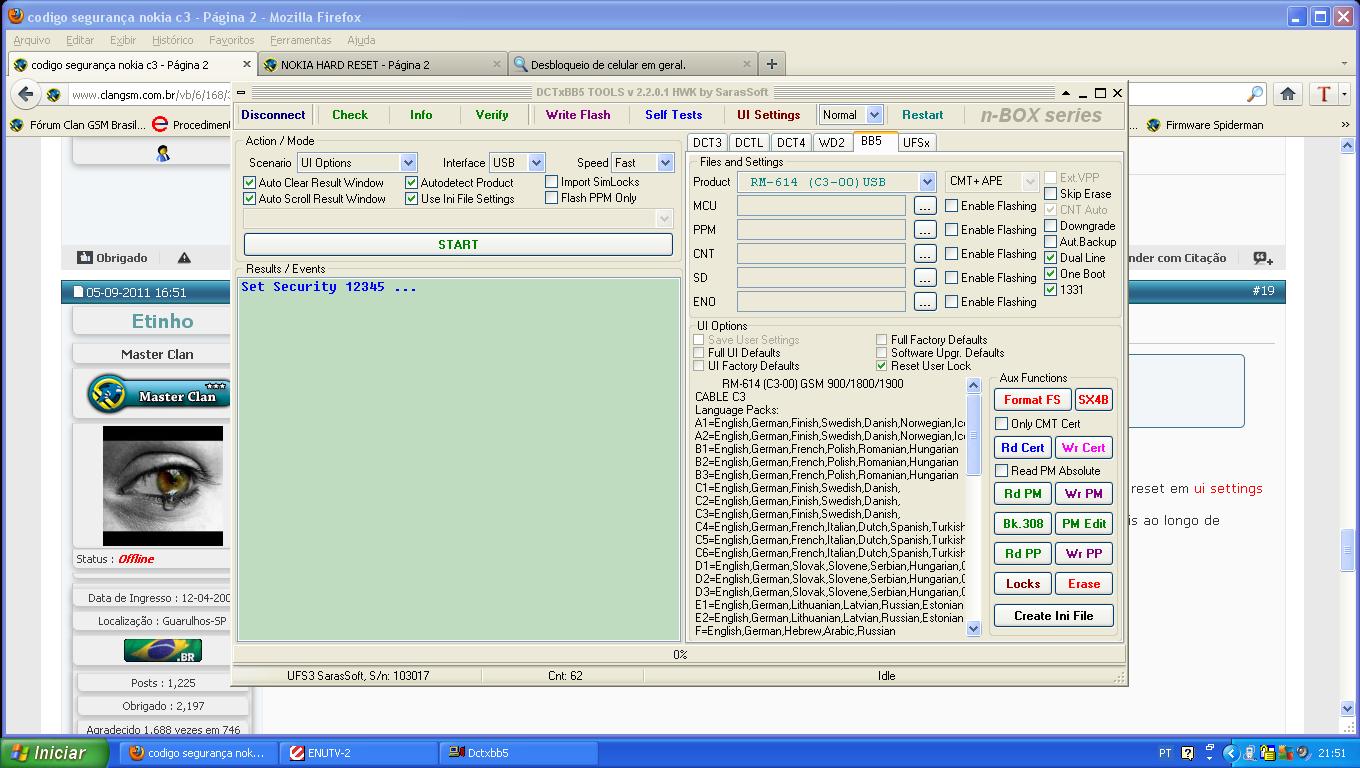
Task: Browse for the CNT file
Action: coord(925,254)
